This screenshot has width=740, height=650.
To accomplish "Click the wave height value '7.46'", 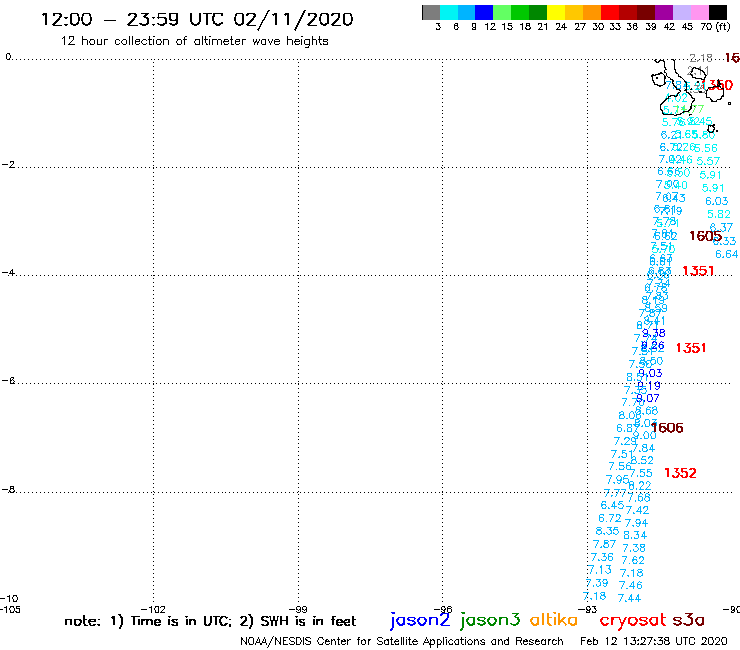I will (631, 585).
